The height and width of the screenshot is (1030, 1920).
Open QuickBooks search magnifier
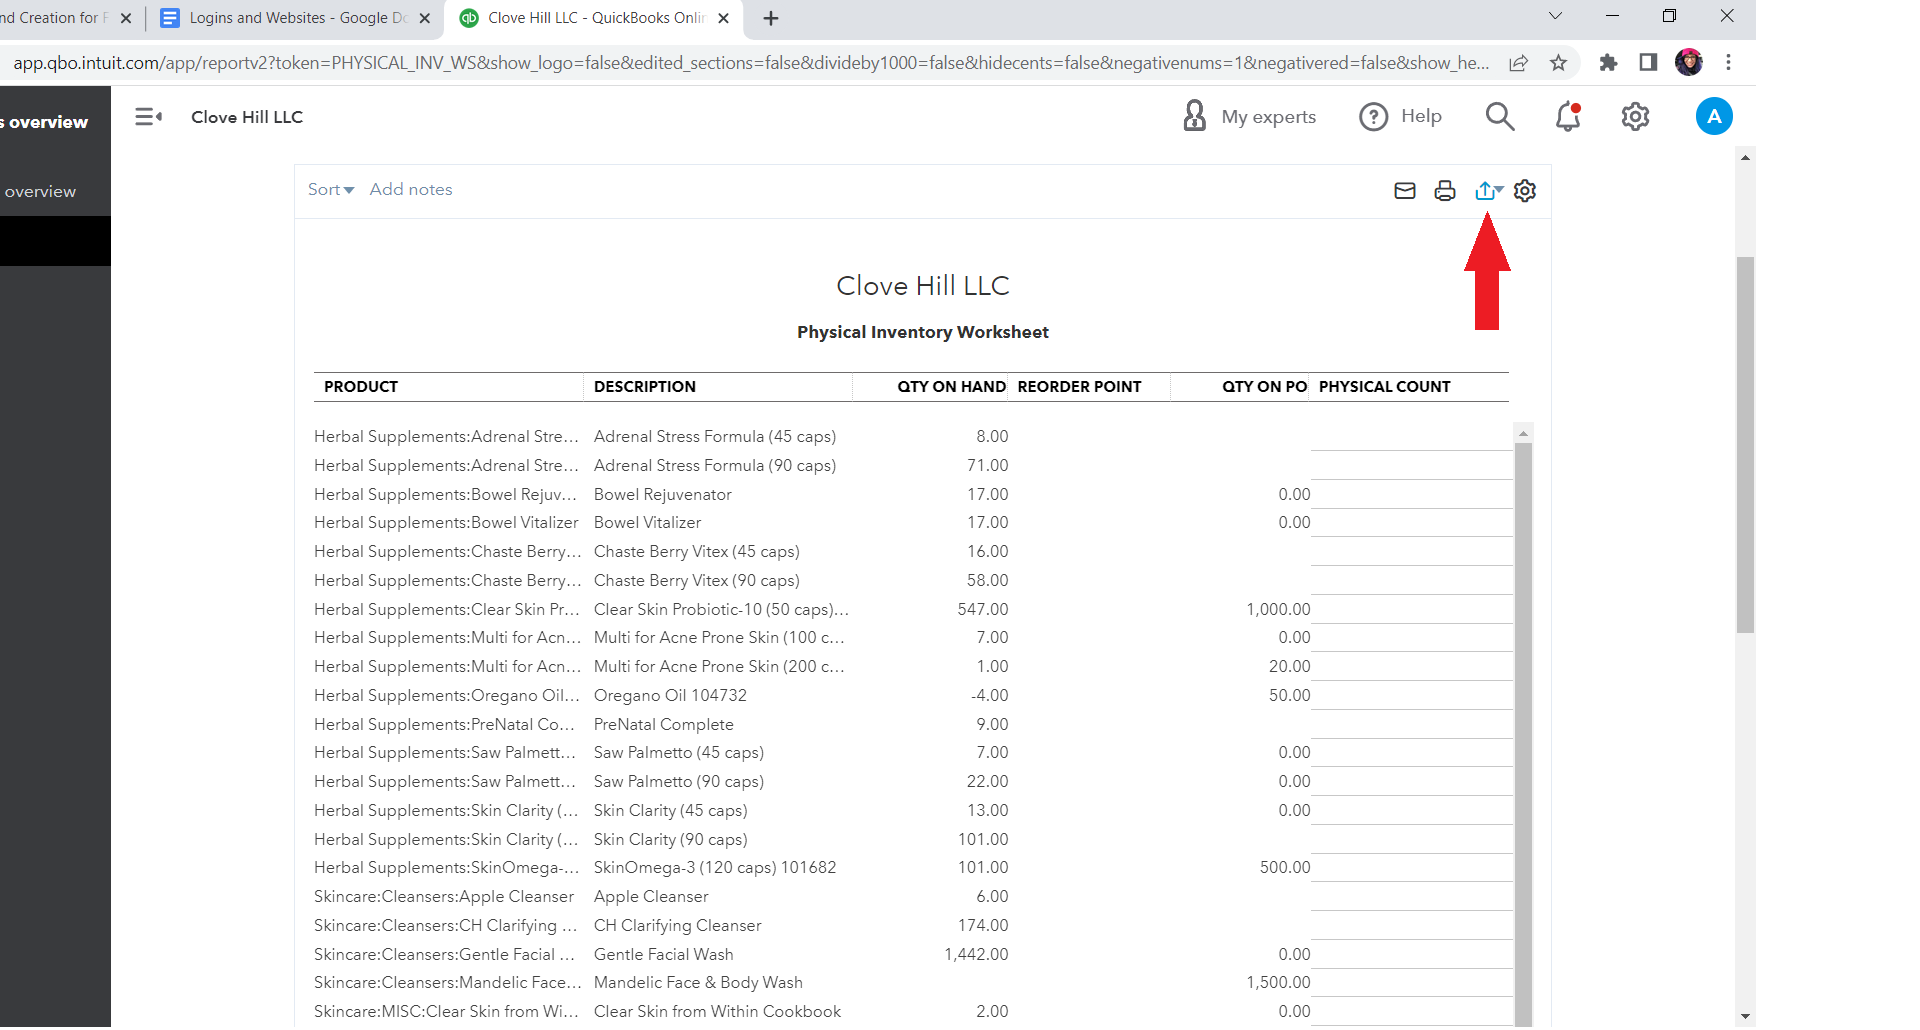1500,116
